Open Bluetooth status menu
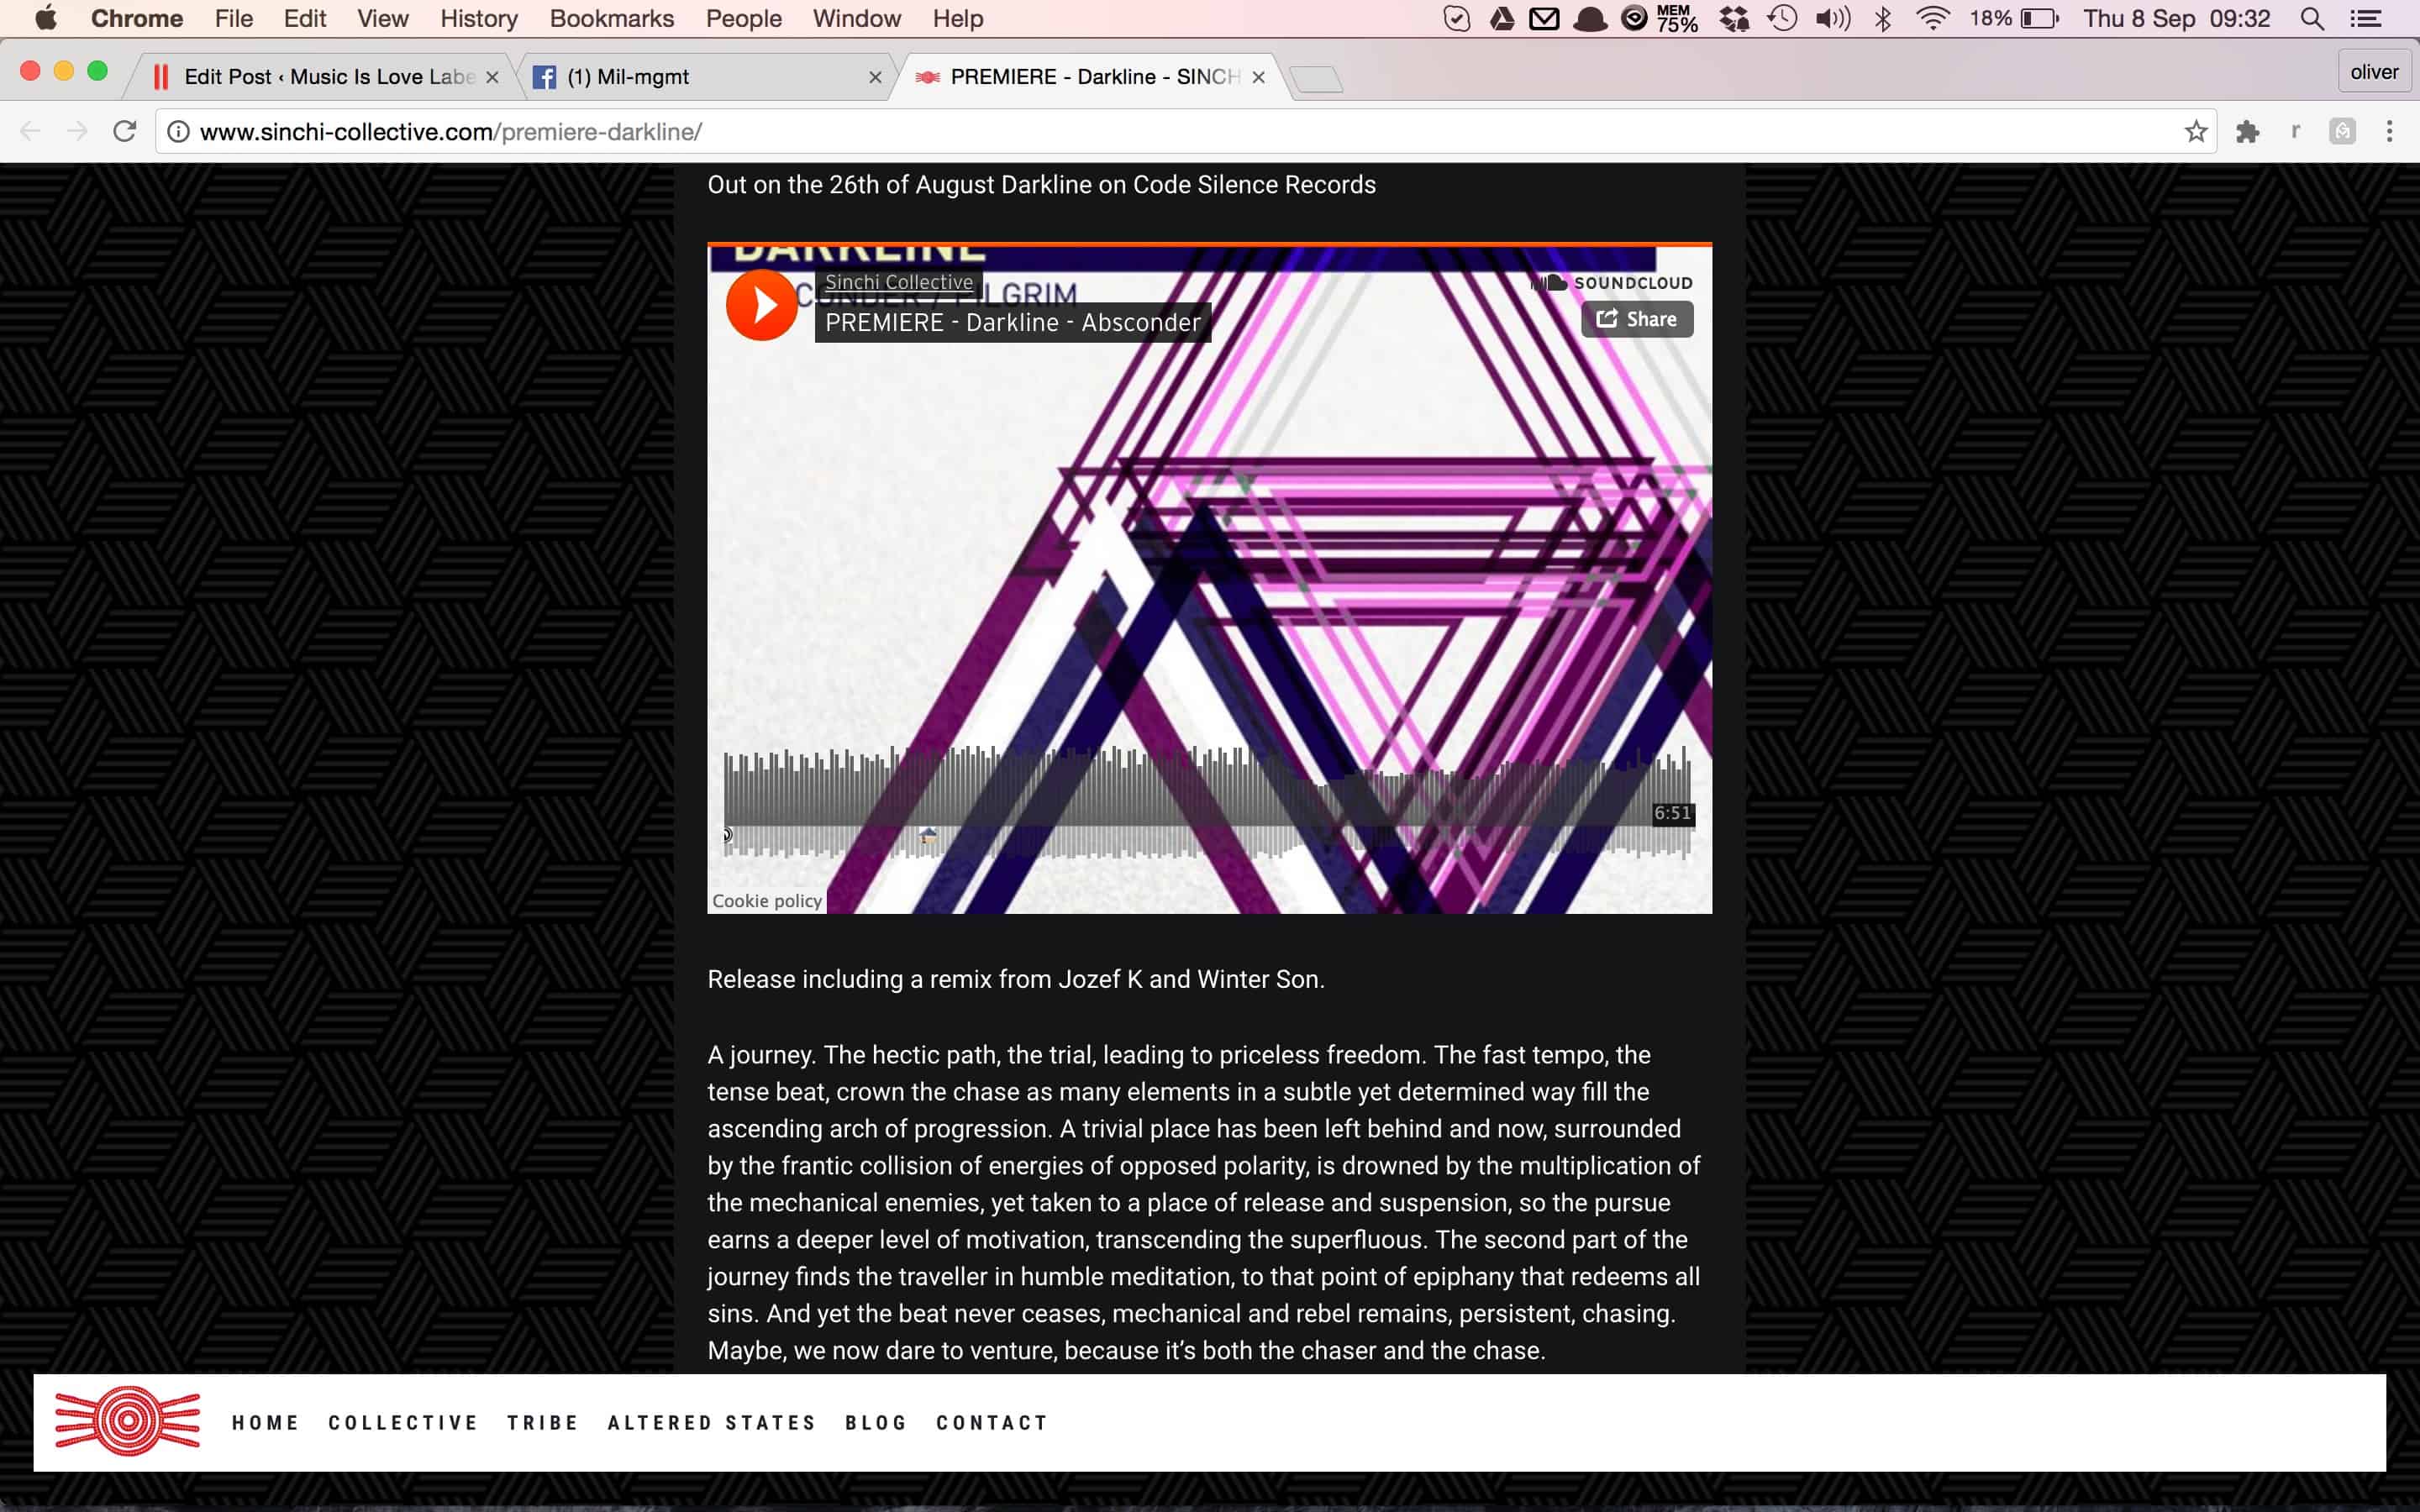 1883,18
